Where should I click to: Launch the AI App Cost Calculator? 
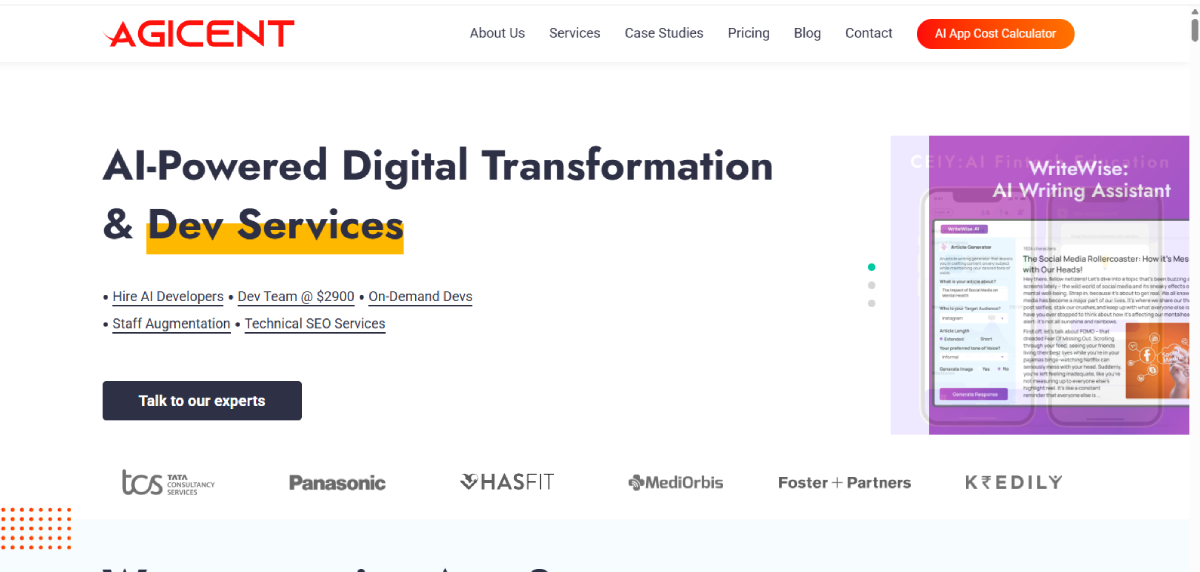point(995,33)
